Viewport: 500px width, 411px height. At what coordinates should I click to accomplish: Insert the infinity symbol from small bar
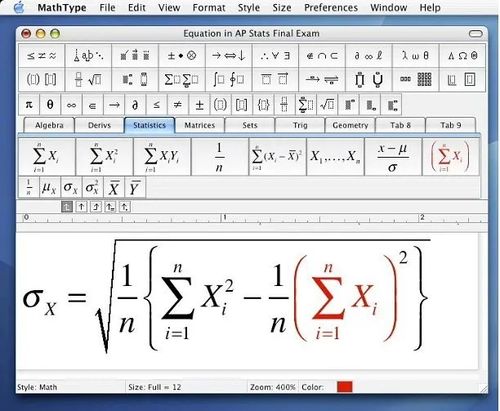click(x=71, y=105)
